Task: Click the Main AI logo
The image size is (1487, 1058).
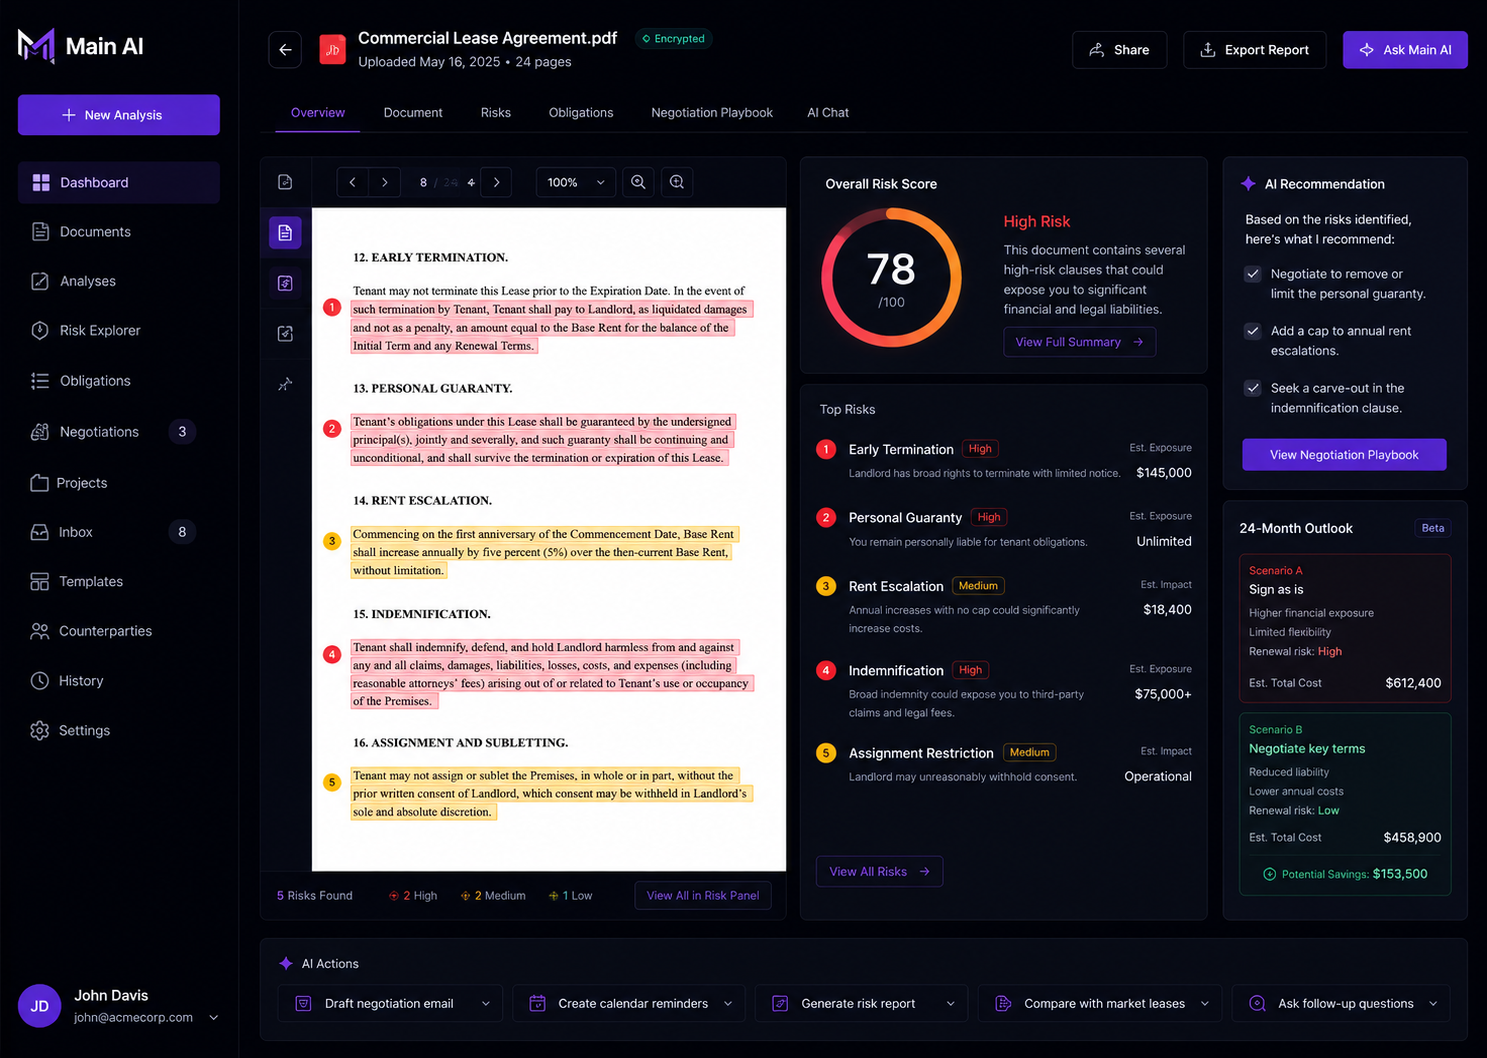Action: [x=81, y=46]
